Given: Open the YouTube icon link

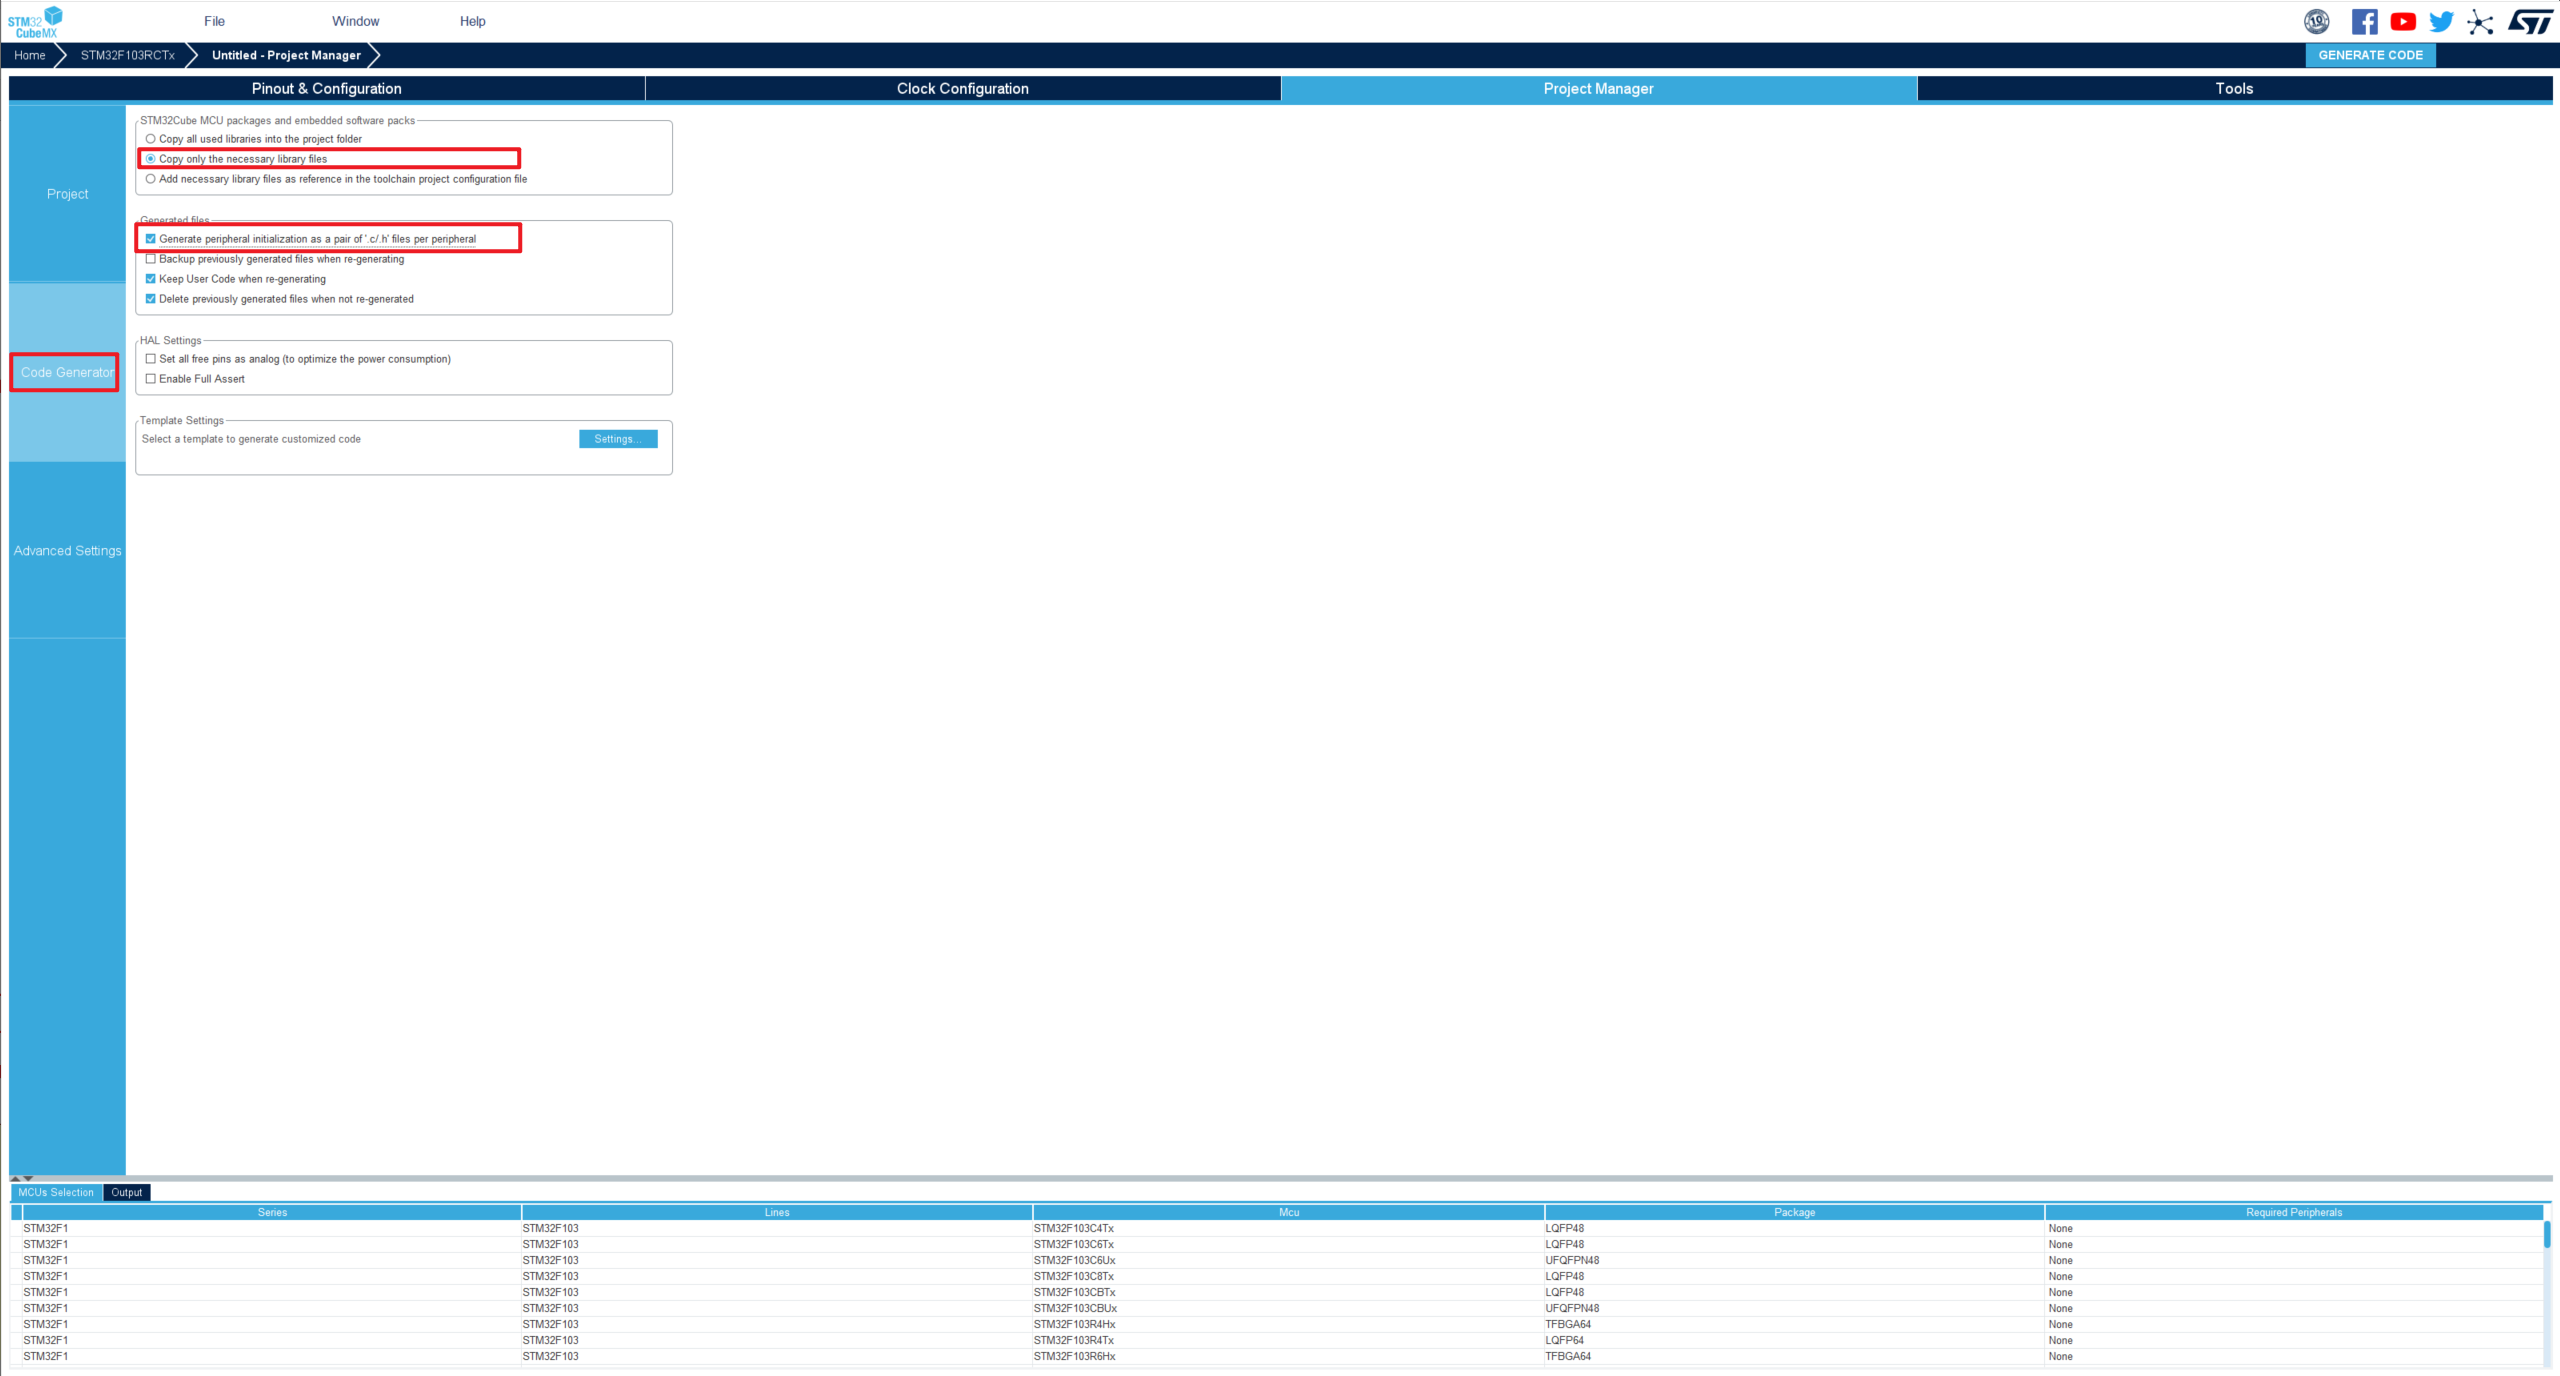Looking at the screenshot, I should click(x=2403, y=21).
